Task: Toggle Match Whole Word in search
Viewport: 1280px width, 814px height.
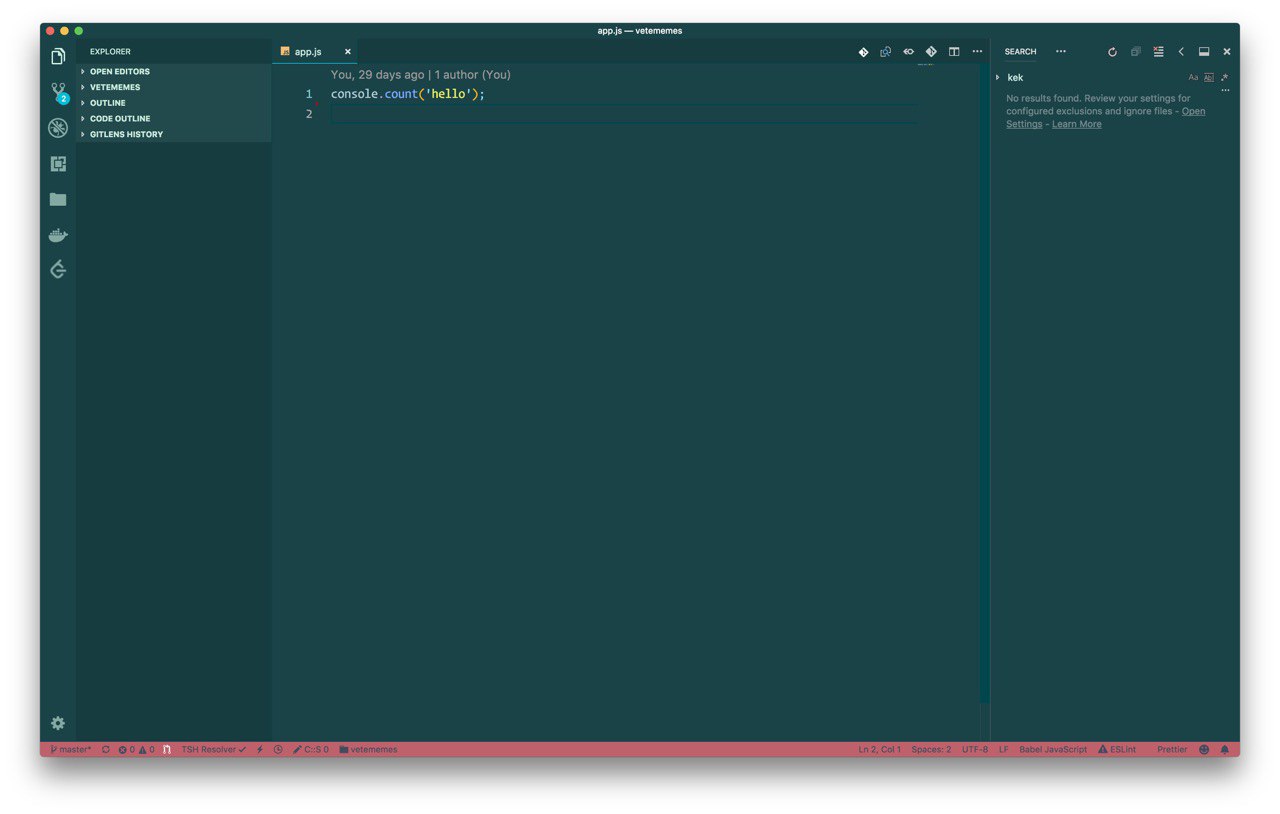Action: point(1208,77)
